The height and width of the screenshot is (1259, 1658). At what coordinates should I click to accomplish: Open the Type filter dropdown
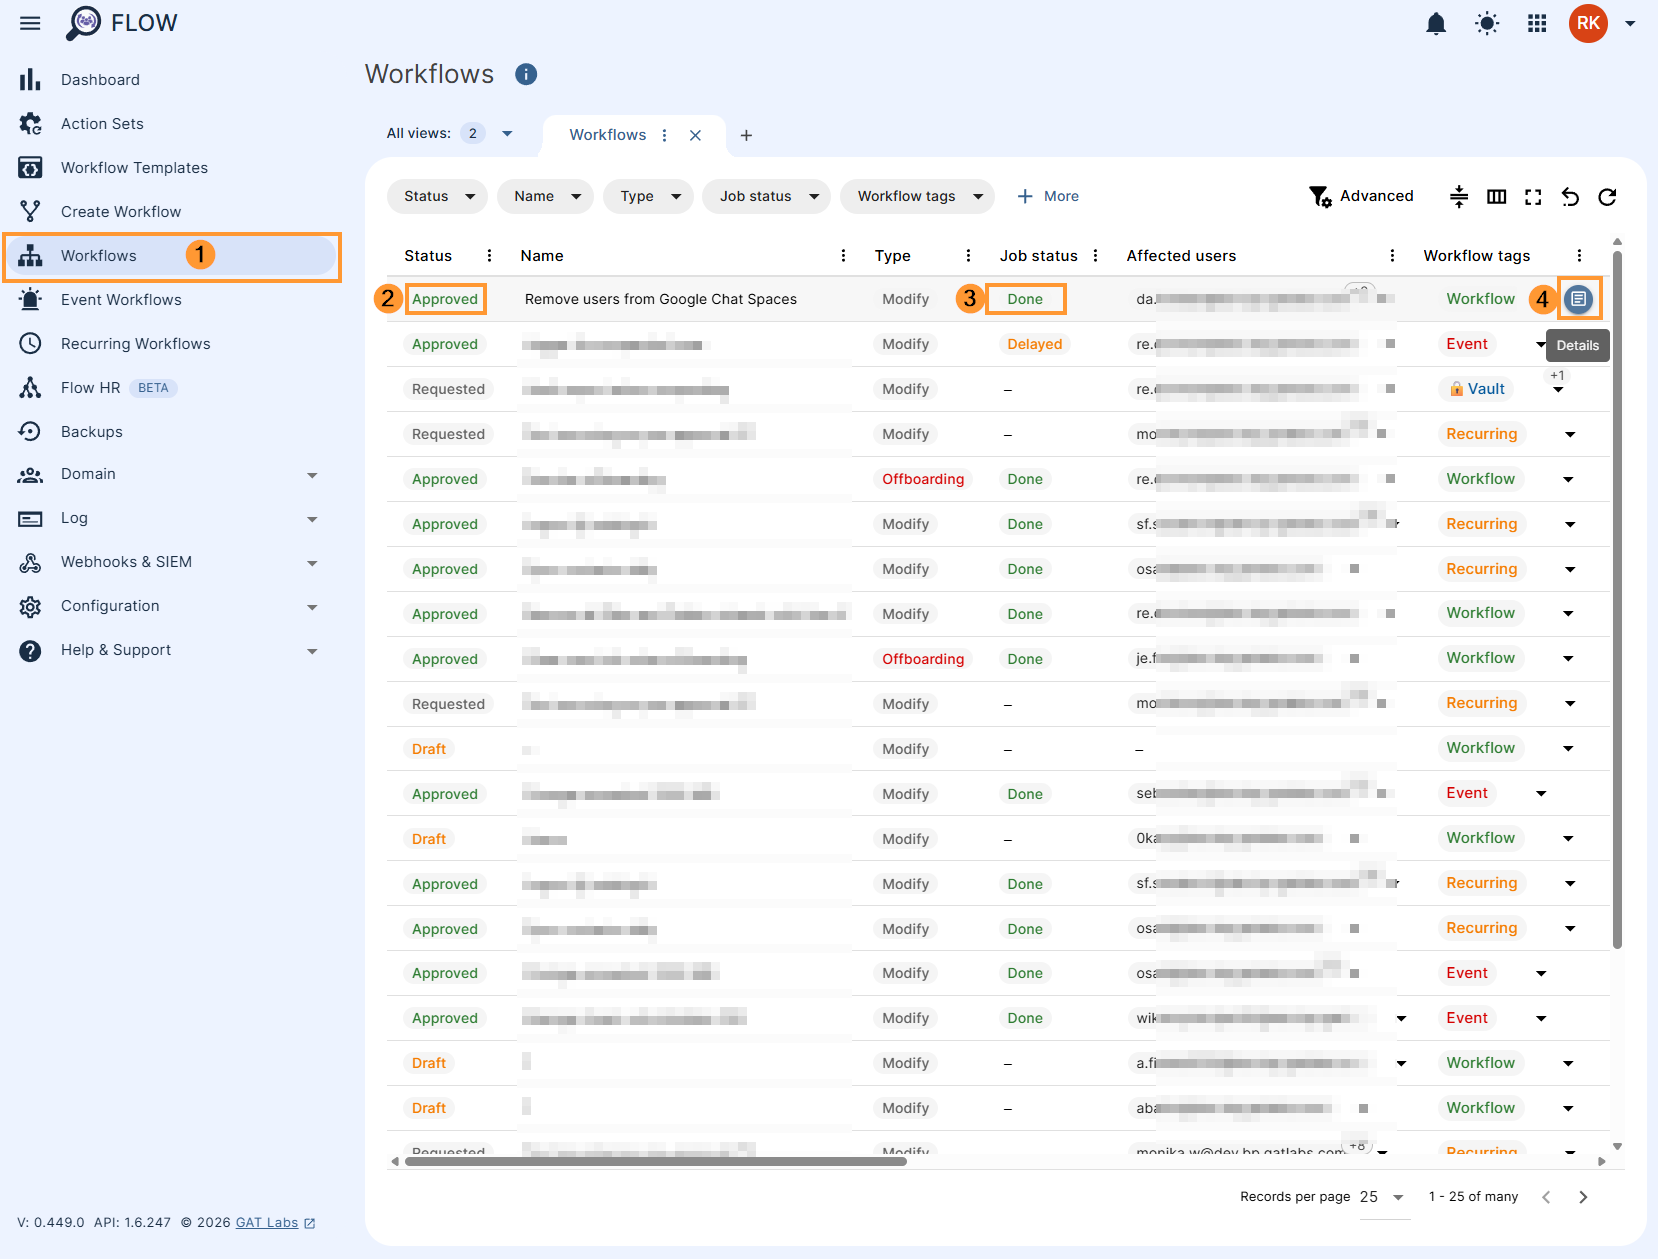648,196
